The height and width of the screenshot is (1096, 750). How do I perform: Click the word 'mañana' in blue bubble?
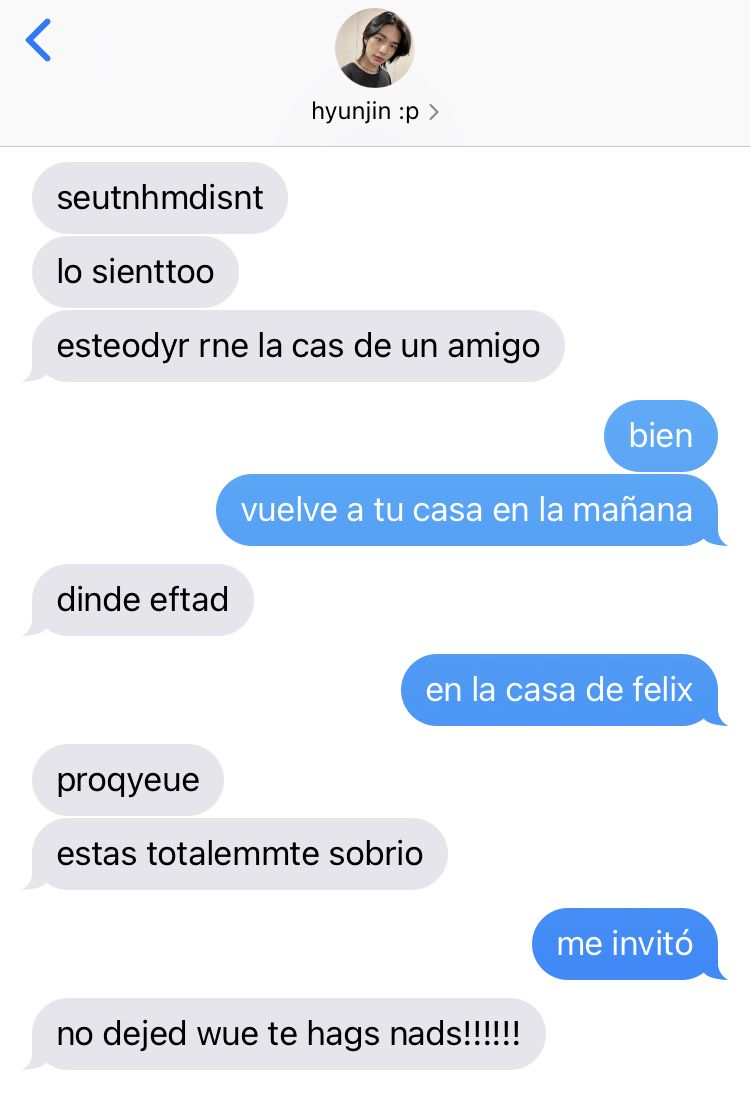click(633, 510)
